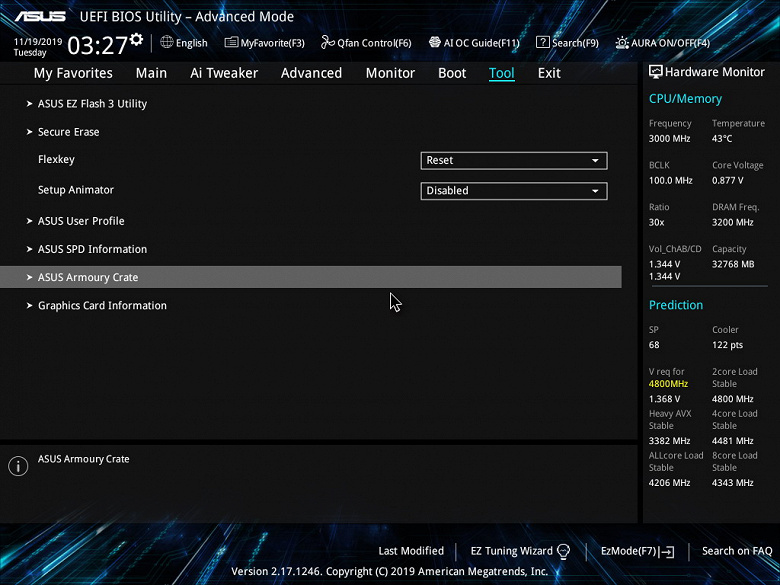
Task: Click Search on FAQ link
Action: [737, 551]
